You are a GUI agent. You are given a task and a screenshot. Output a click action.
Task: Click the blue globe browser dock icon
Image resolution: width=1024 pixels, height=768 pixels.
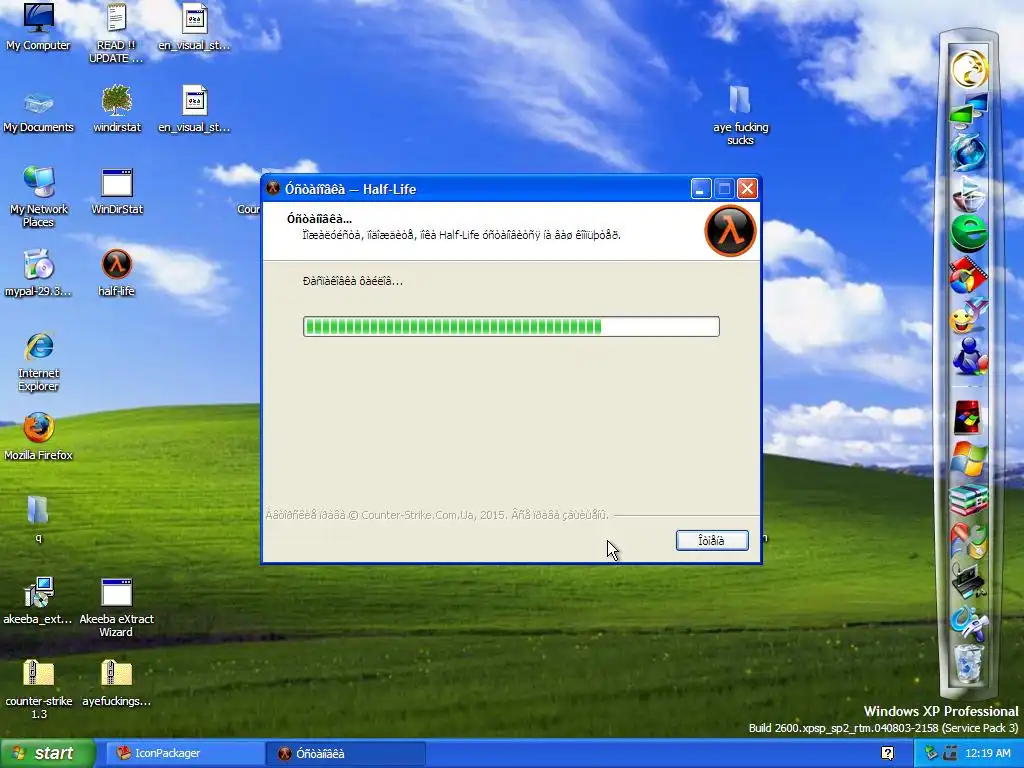[969, 152]
